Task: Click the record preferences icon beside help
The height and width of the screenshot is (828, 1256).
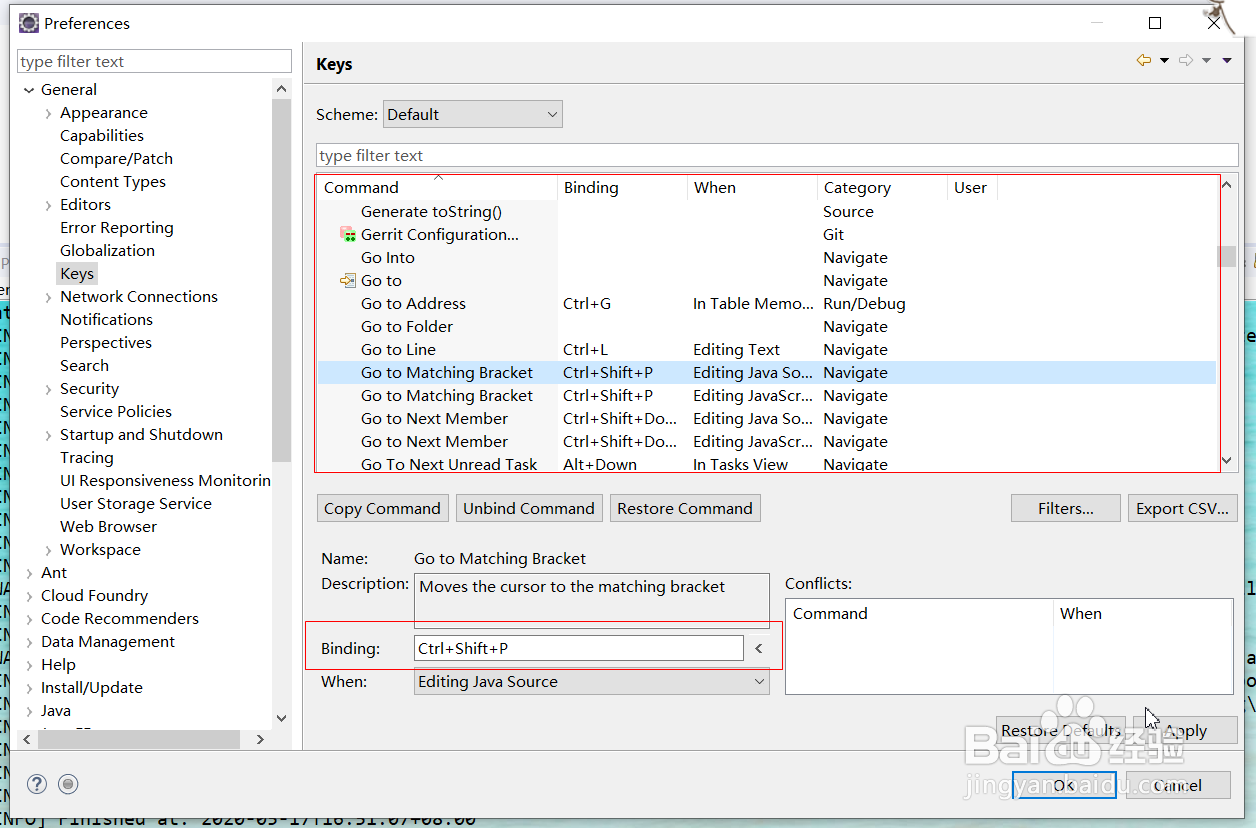Action: (x=68, y=784)
